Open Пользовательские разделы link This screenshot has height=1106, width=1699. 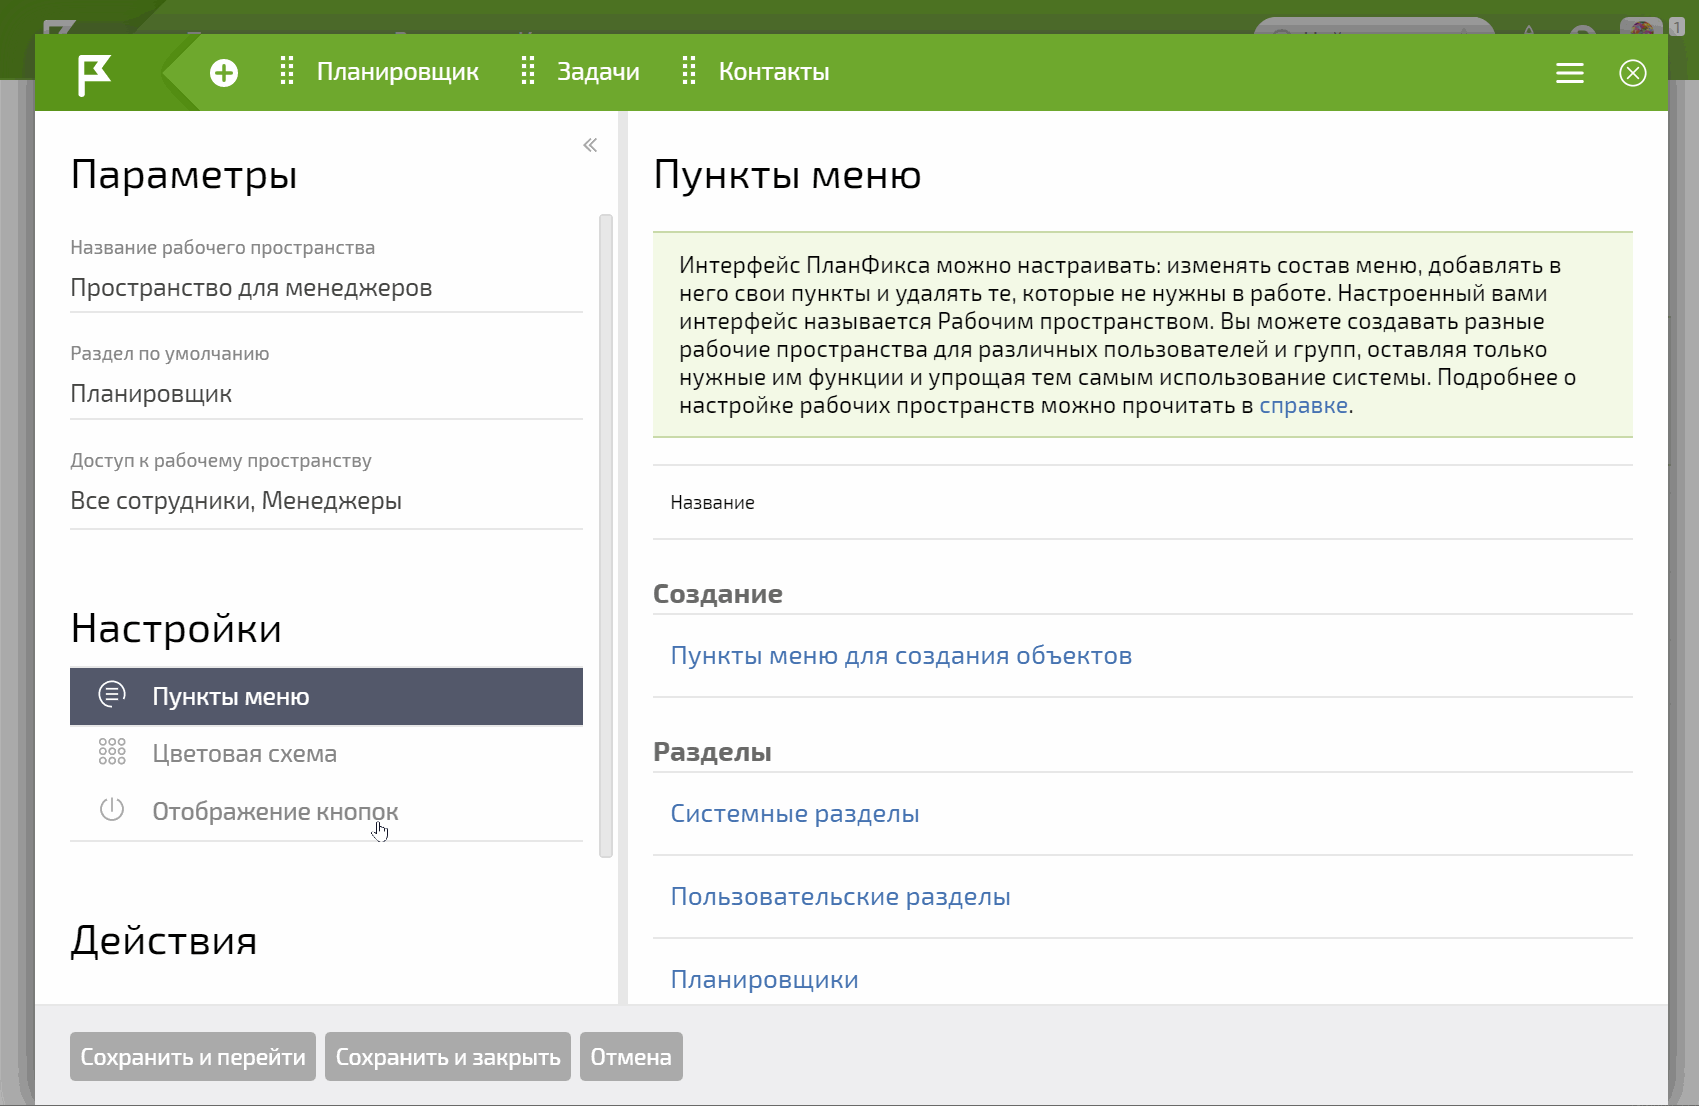[840, 897]
